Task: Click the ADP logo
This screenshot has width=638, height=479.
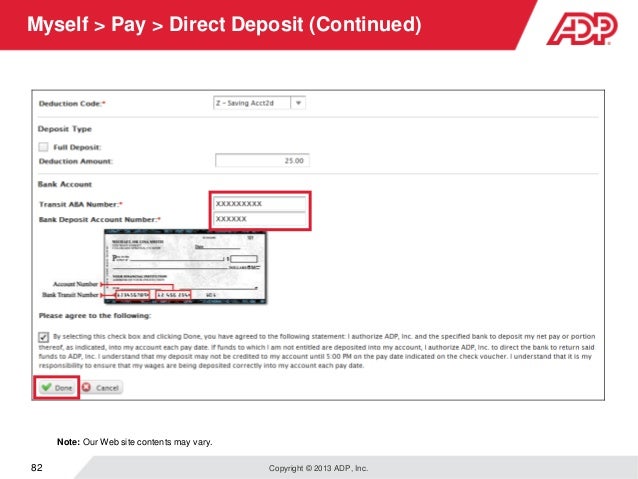Action: pos(582,28)
